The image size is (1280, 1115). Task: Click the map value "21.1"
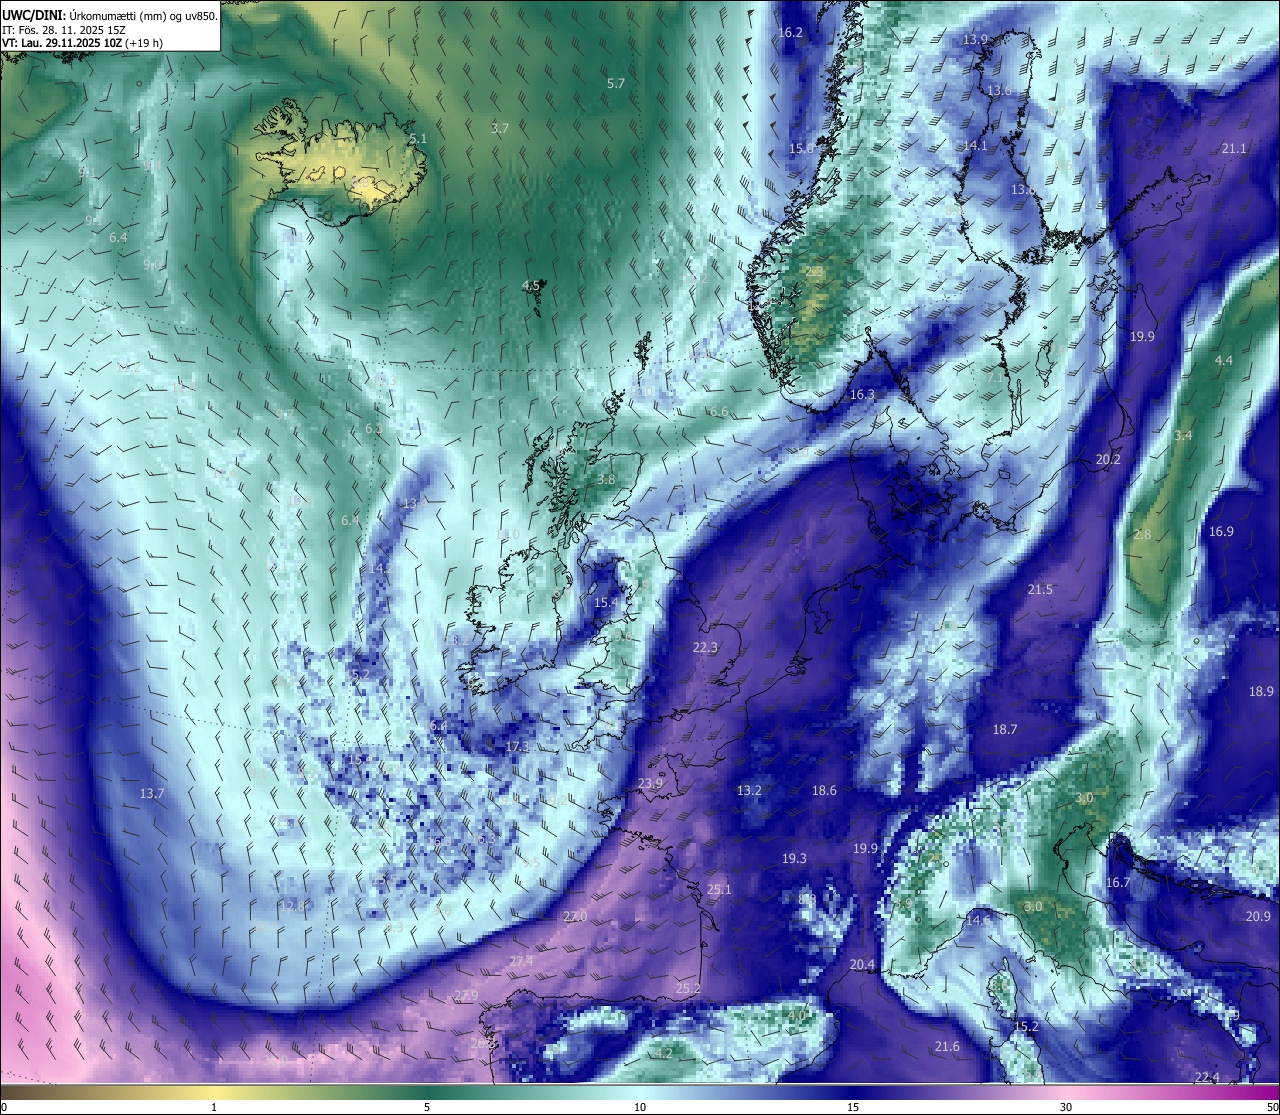(x=1234, y=149)
